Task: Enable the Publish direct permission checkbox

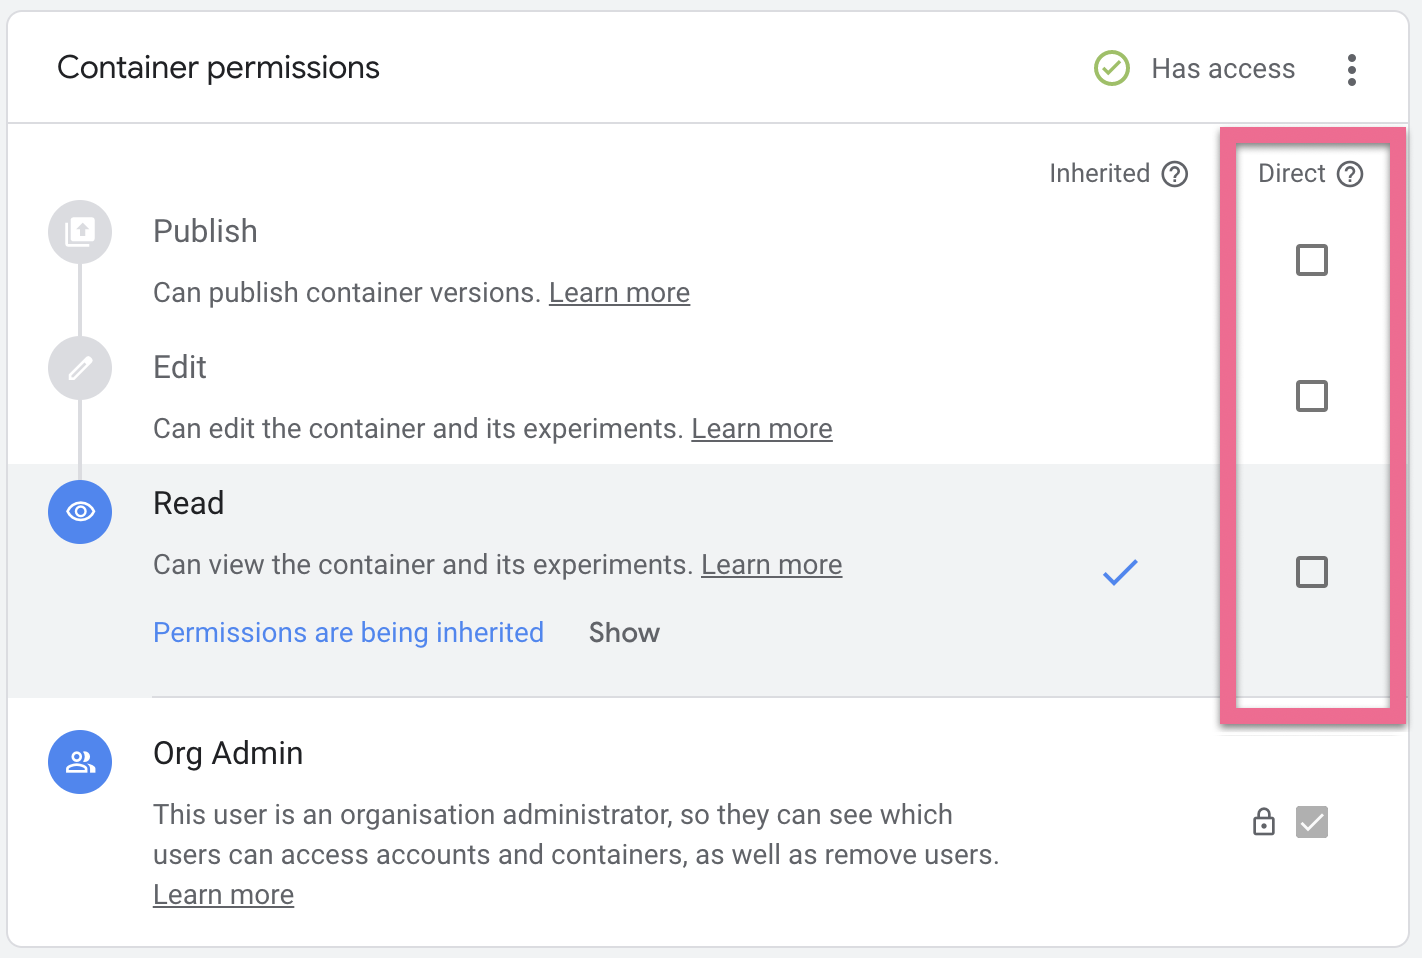Action: [1311, 260]
